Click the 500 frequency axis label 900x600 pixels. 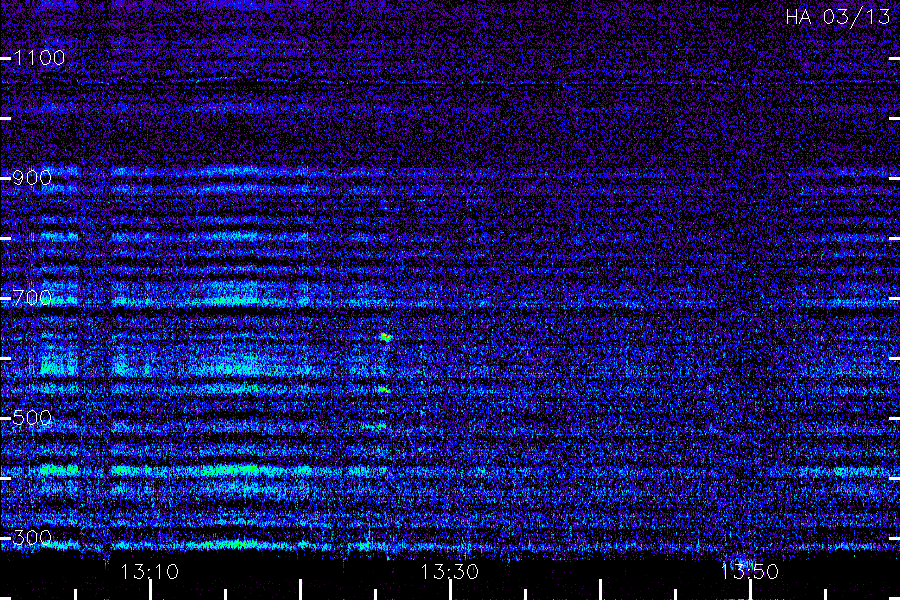click(x=32, y=417)
